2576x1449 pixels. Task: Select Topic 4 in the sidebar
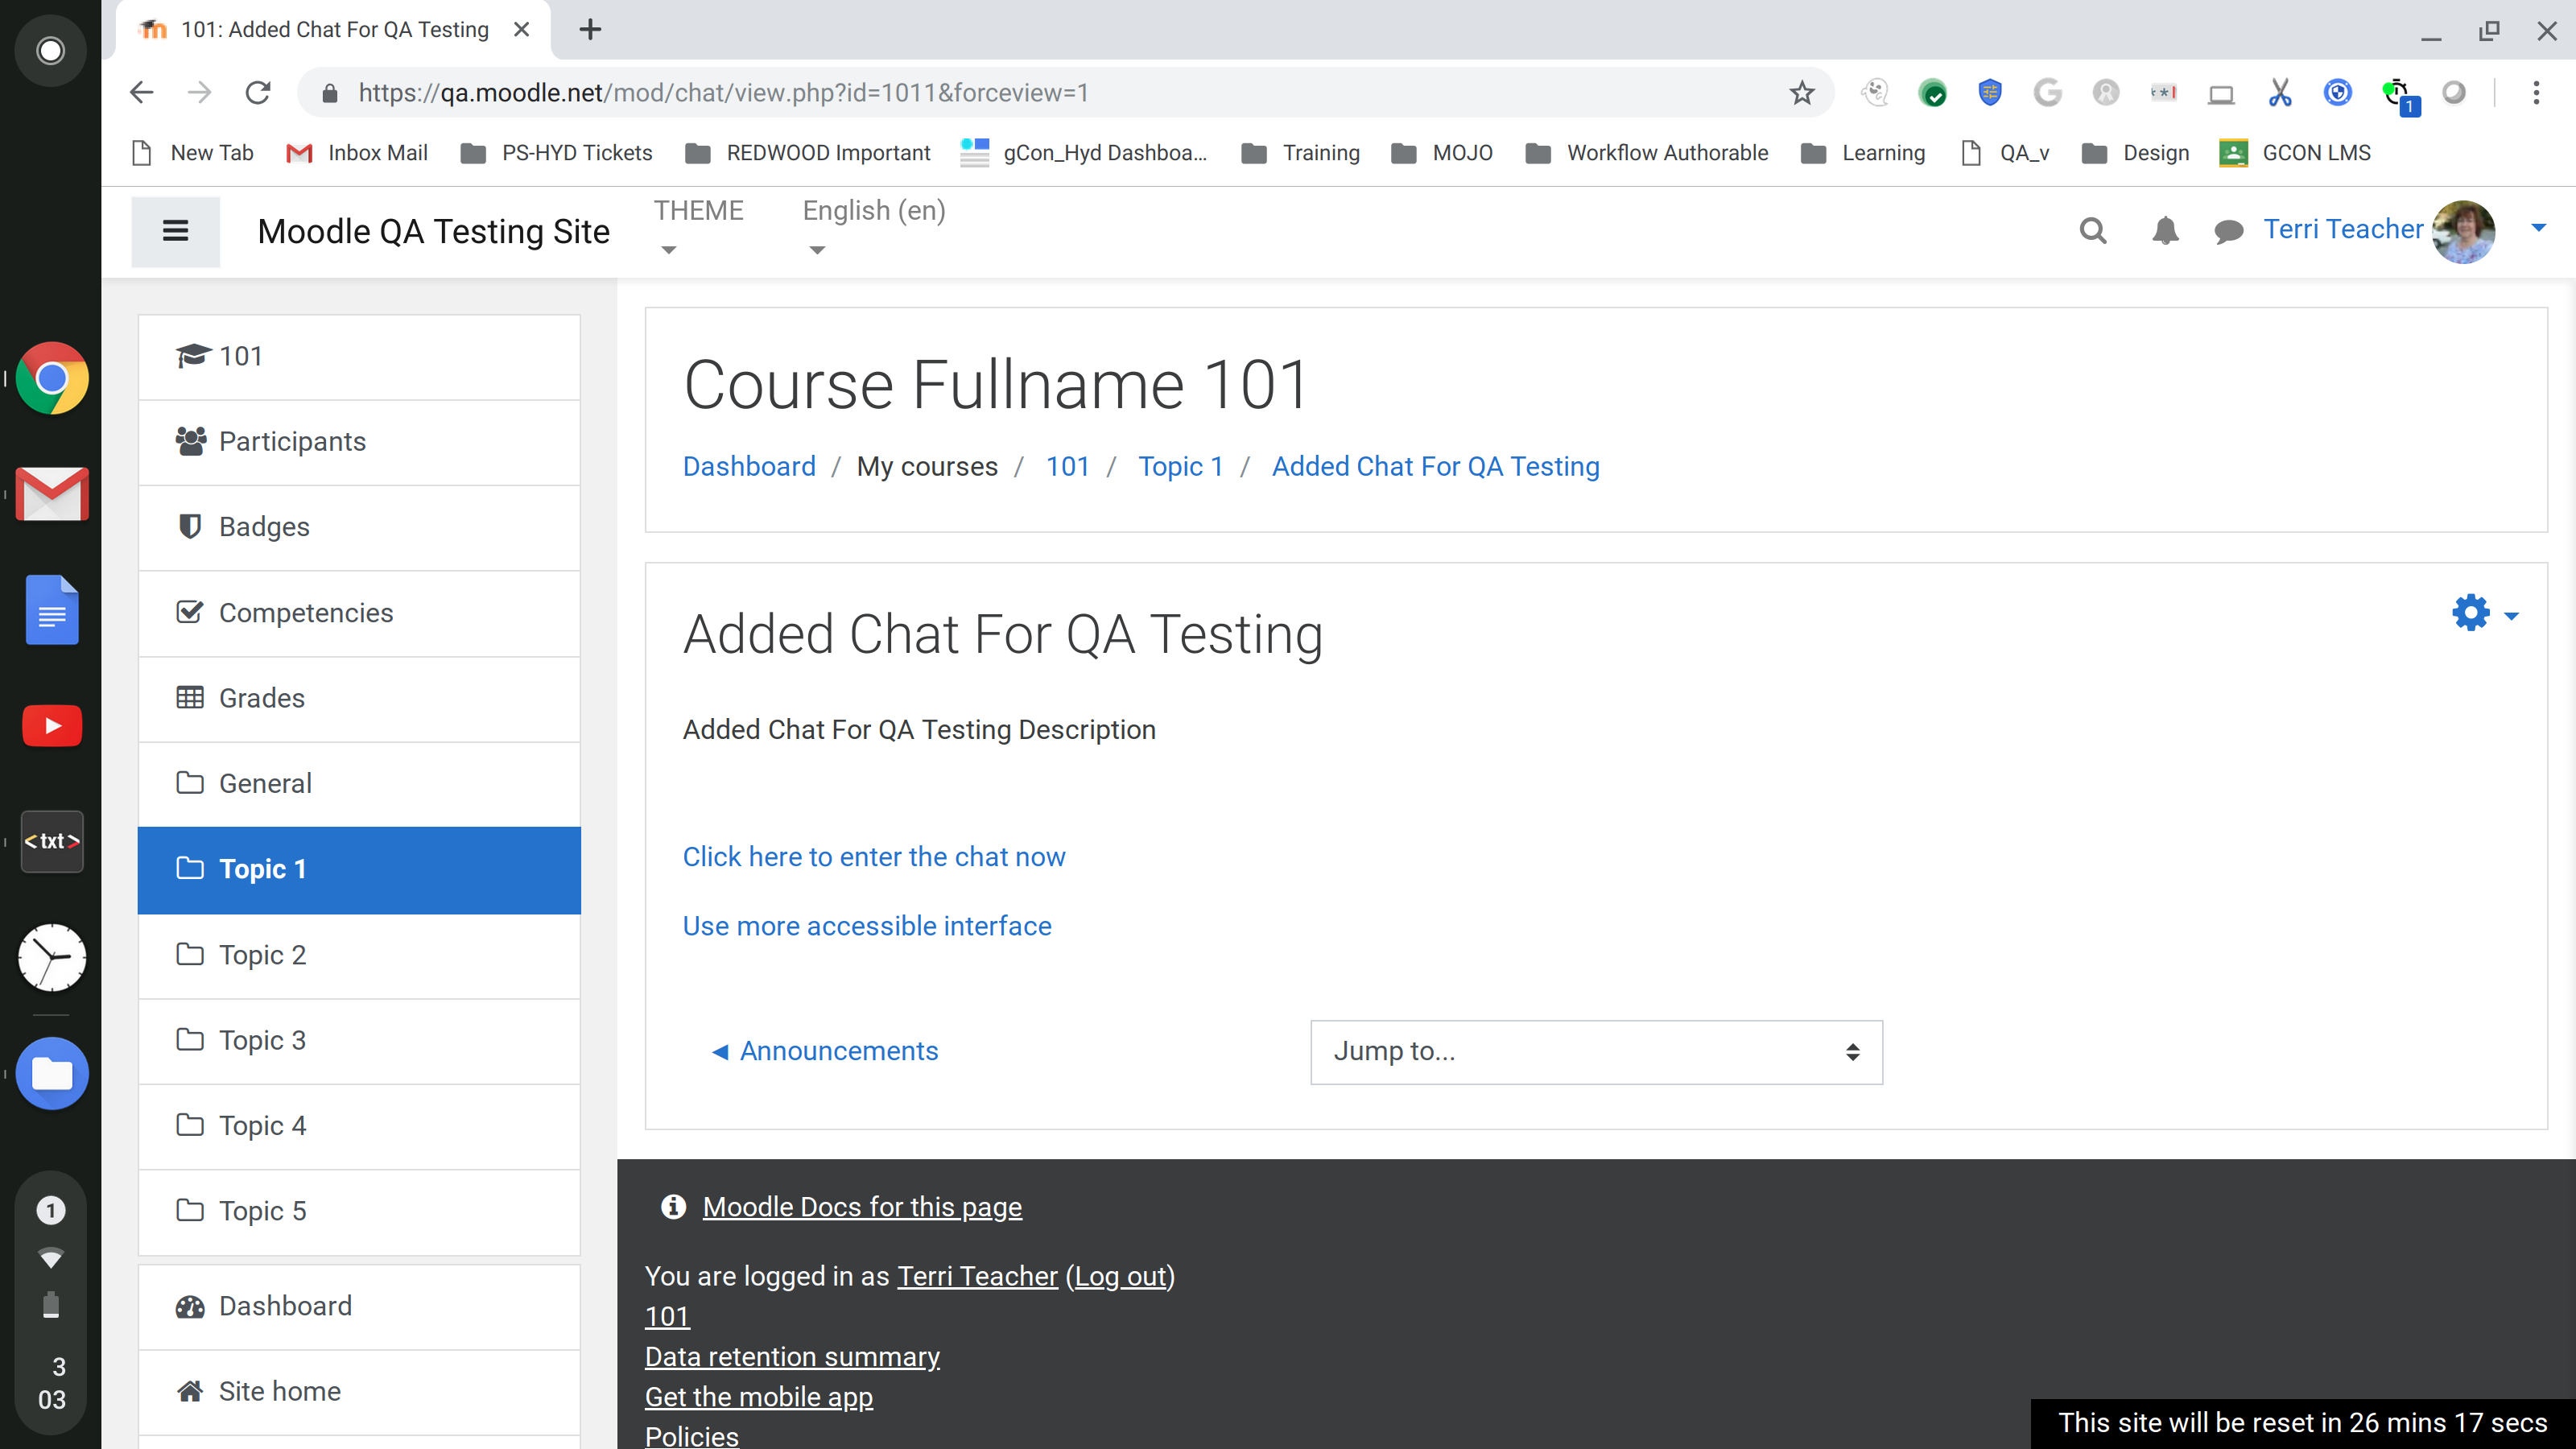click(359, 1126)
